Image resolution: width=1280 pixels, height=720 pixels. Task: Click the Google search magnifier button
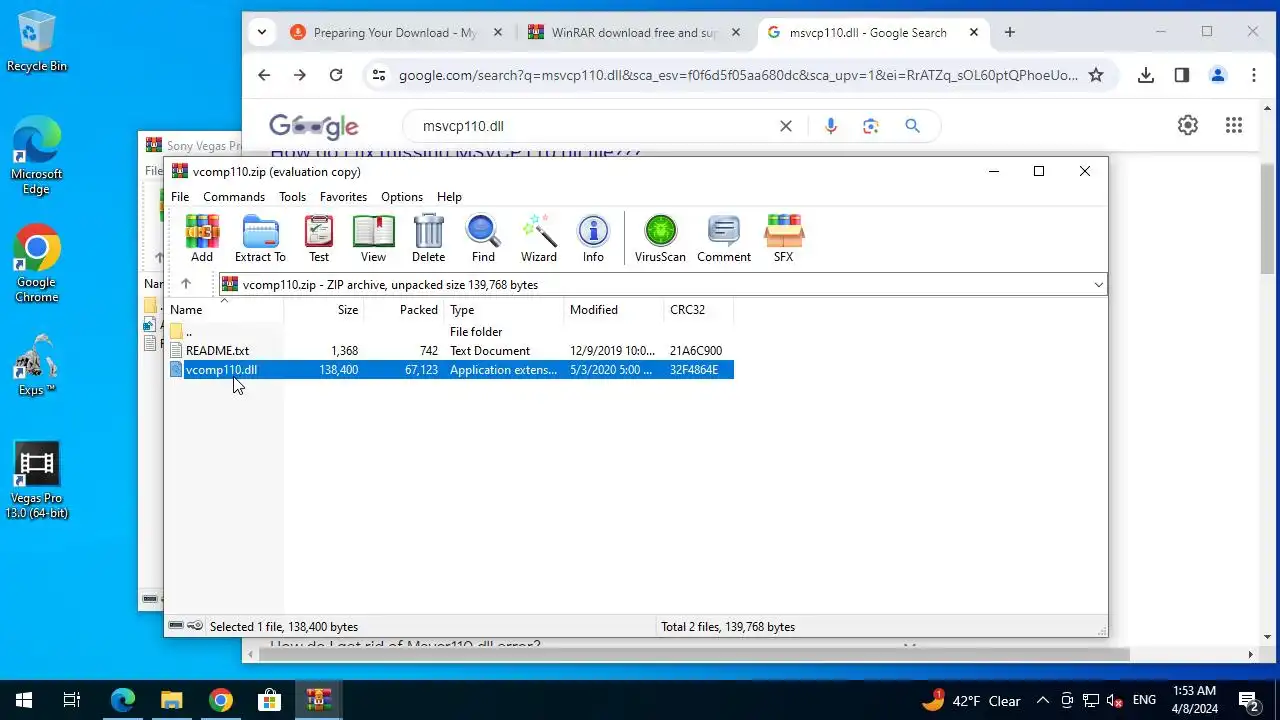click(x=912, y=126)
